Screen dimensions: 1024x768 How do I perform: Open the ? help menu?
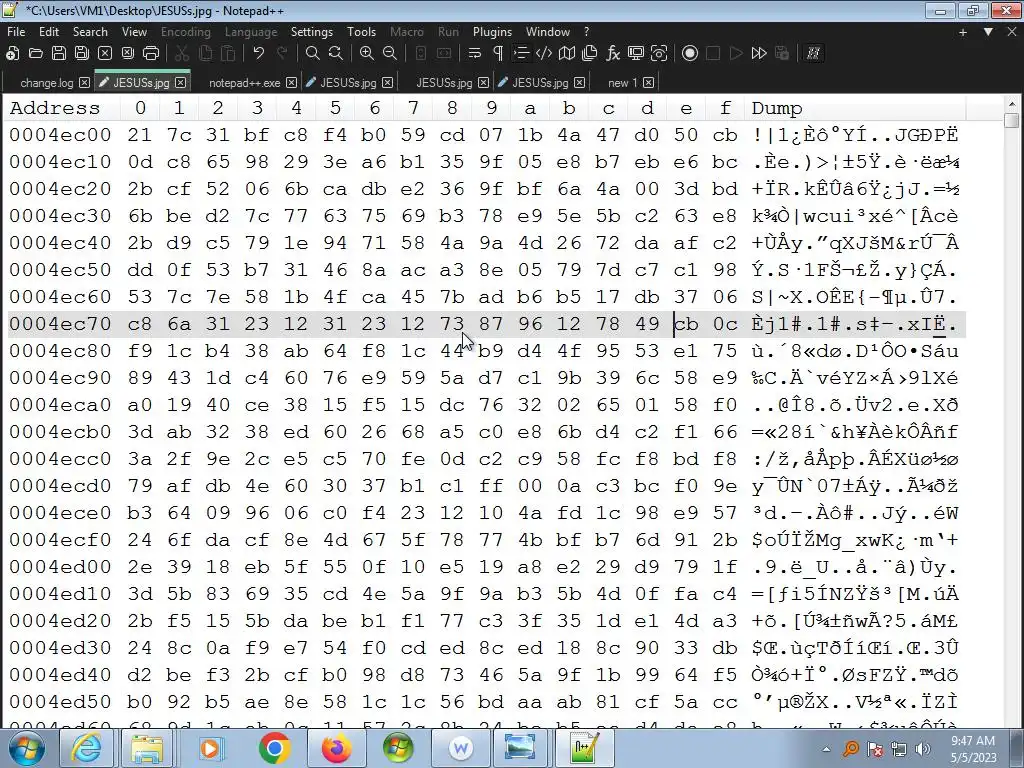point(586,31)
